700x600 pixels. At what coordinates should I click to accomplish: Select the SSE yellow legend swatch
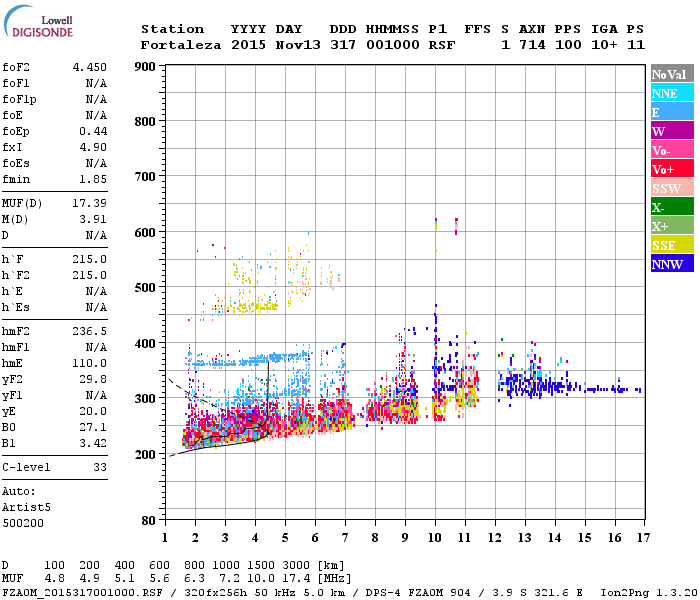click(x=672, y=245)
